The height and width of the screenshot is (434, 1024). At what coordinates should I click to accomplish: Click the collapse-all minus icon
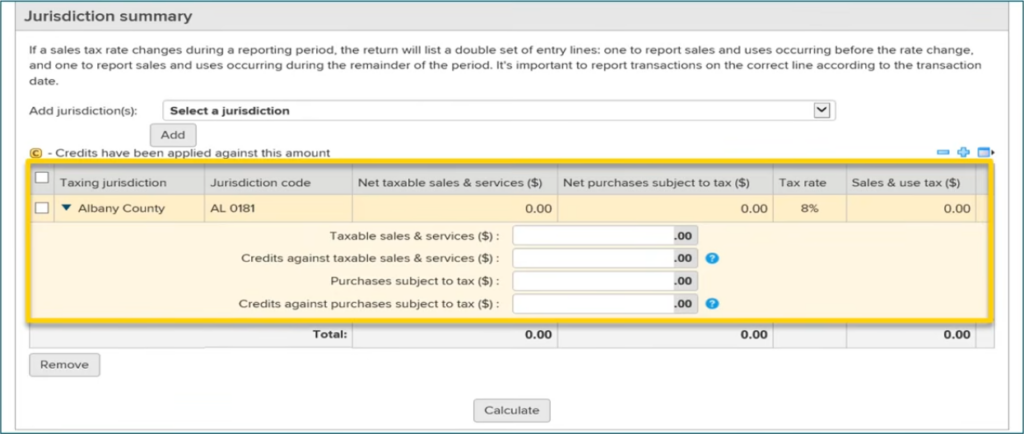943,152
